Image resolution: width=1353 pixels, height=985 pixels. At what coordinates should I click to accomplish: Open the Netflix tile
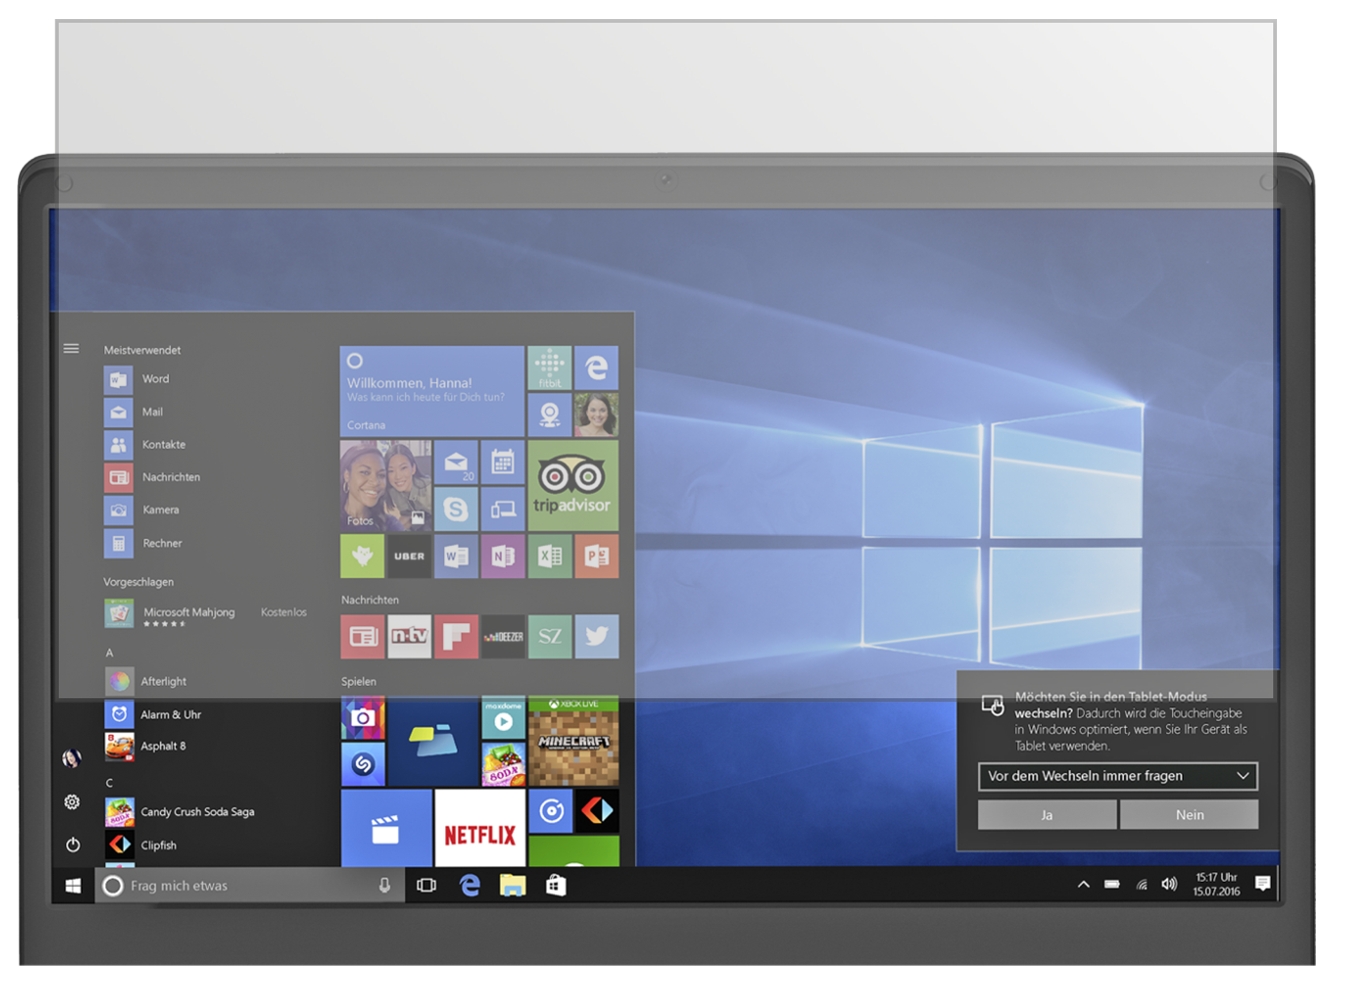[x=480, y=828]
